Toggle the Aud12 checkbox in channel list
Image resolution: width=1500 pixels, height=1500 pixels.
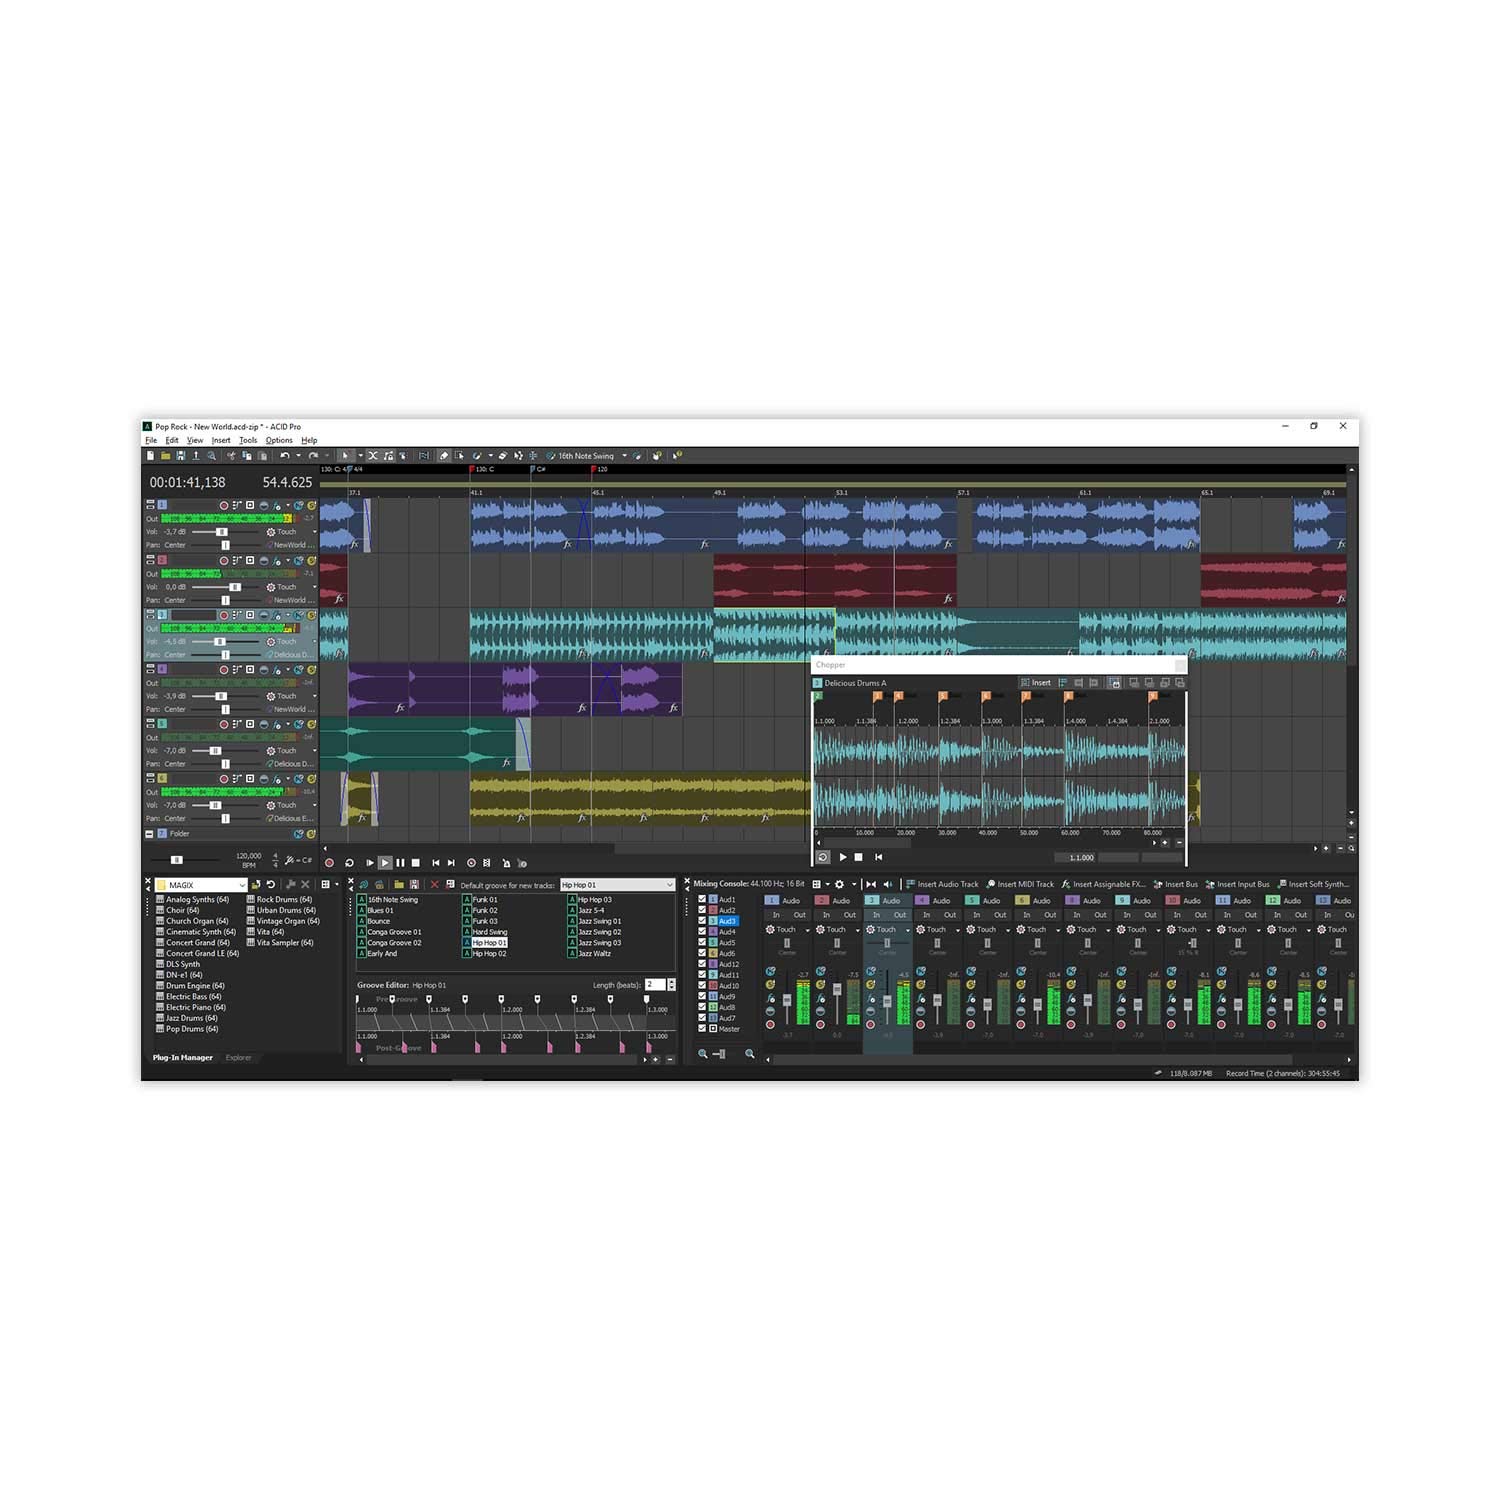[x=702, y=964]
